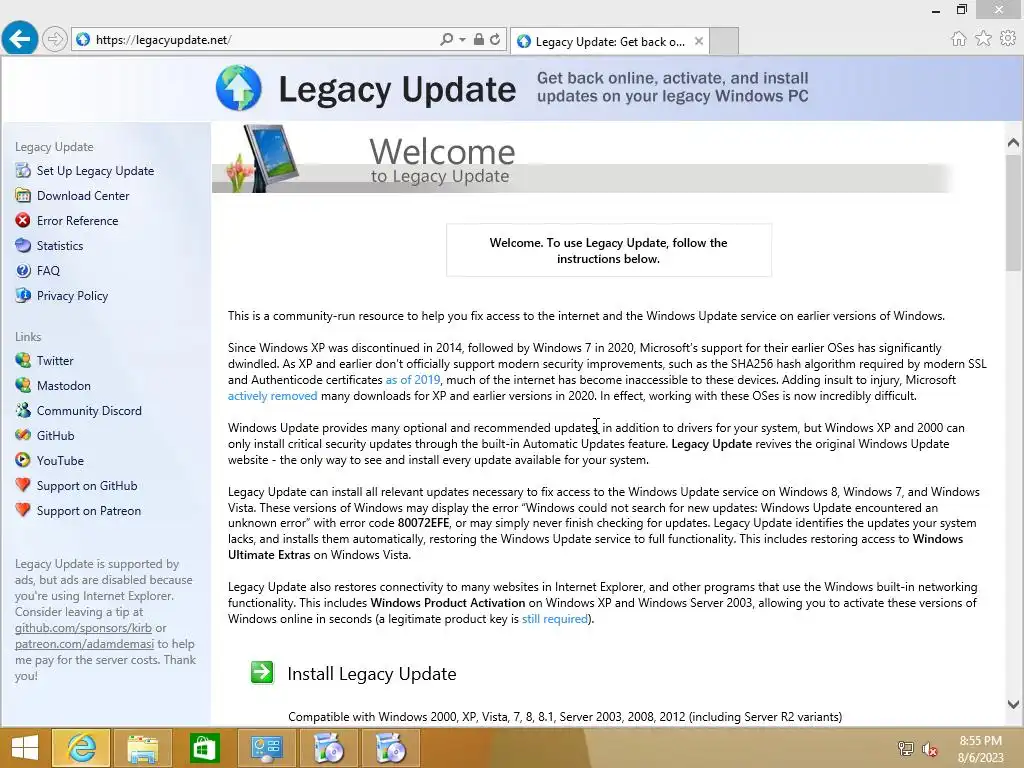
Task: Open Set Up Legacy Update link
Action: [95, 170]
